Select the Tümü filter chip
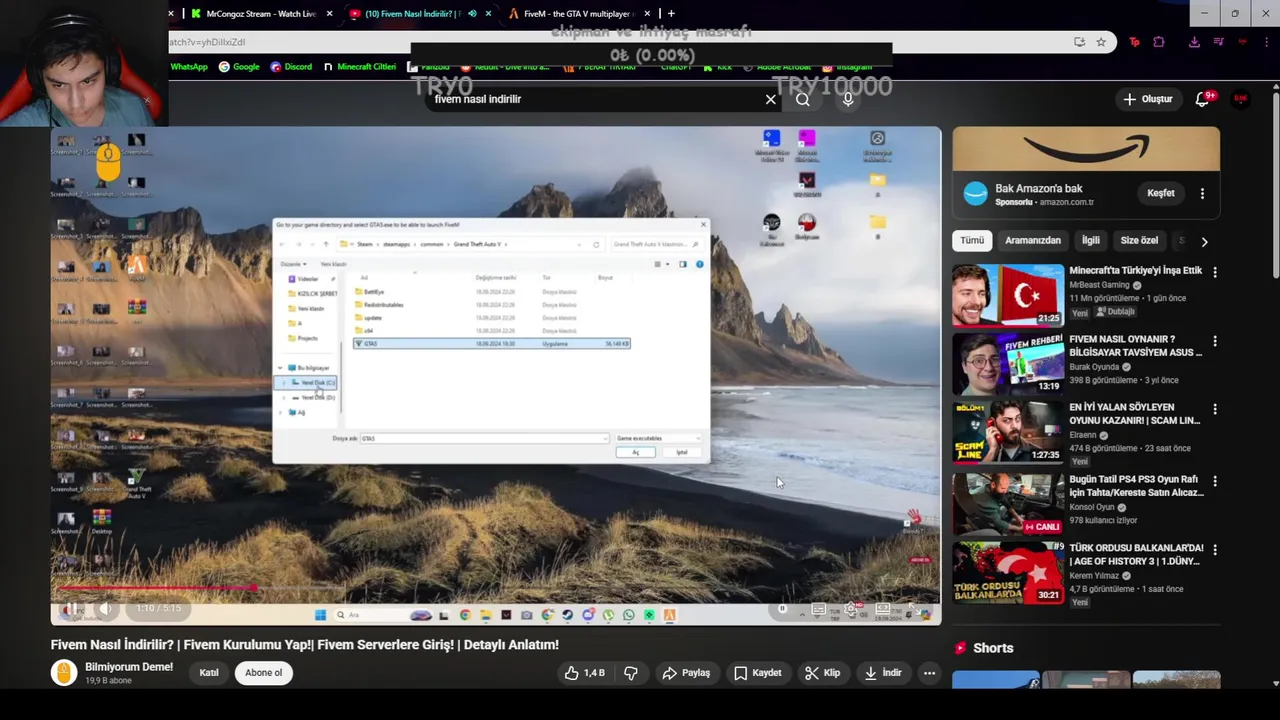Screen dimensions: 1280x720 coord(972,241)
